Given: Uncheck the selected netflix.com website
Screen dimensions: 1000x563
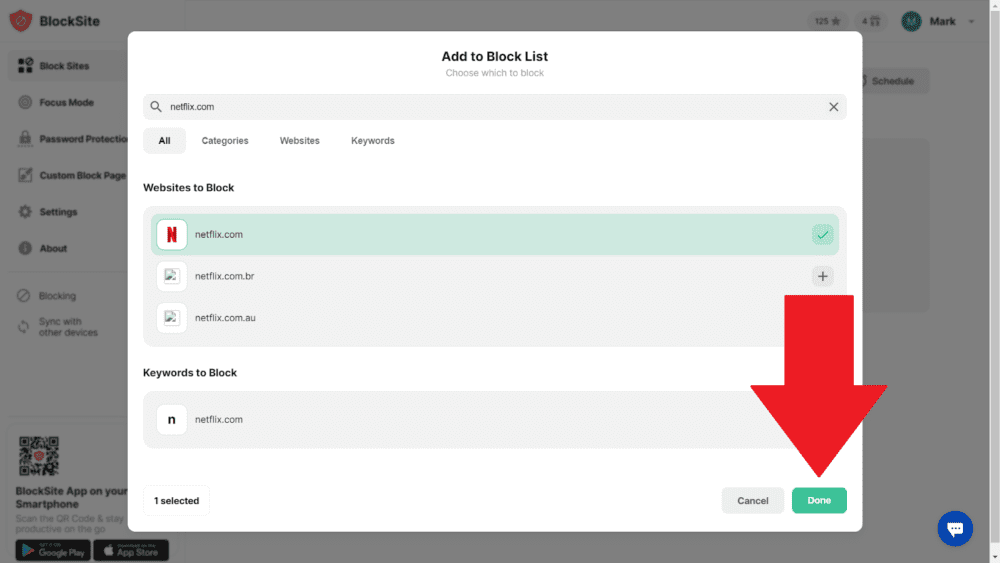Looking at the screenshot, I should [823, 235].
